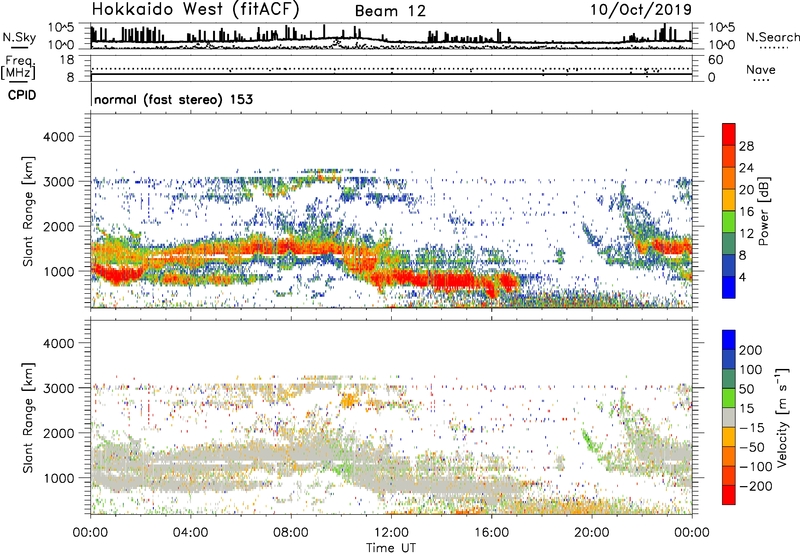Image resolution: width=800 pixels, height=554 pixels.
Task: Click the 'Time UT' axis label
Action: (391, 548)
